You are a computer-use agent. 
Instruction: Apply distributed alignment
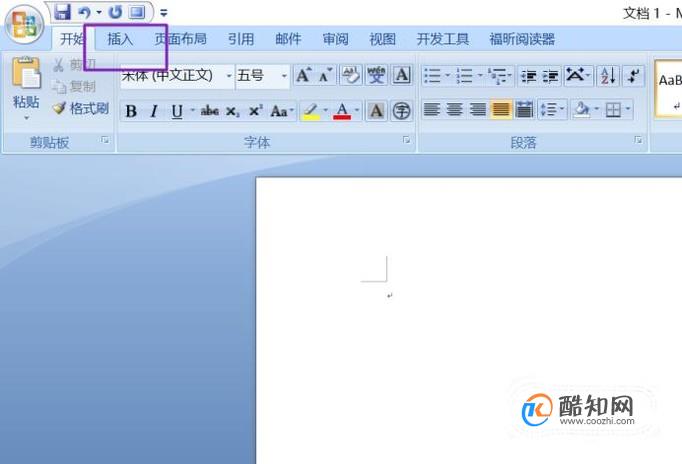[524, 110]
